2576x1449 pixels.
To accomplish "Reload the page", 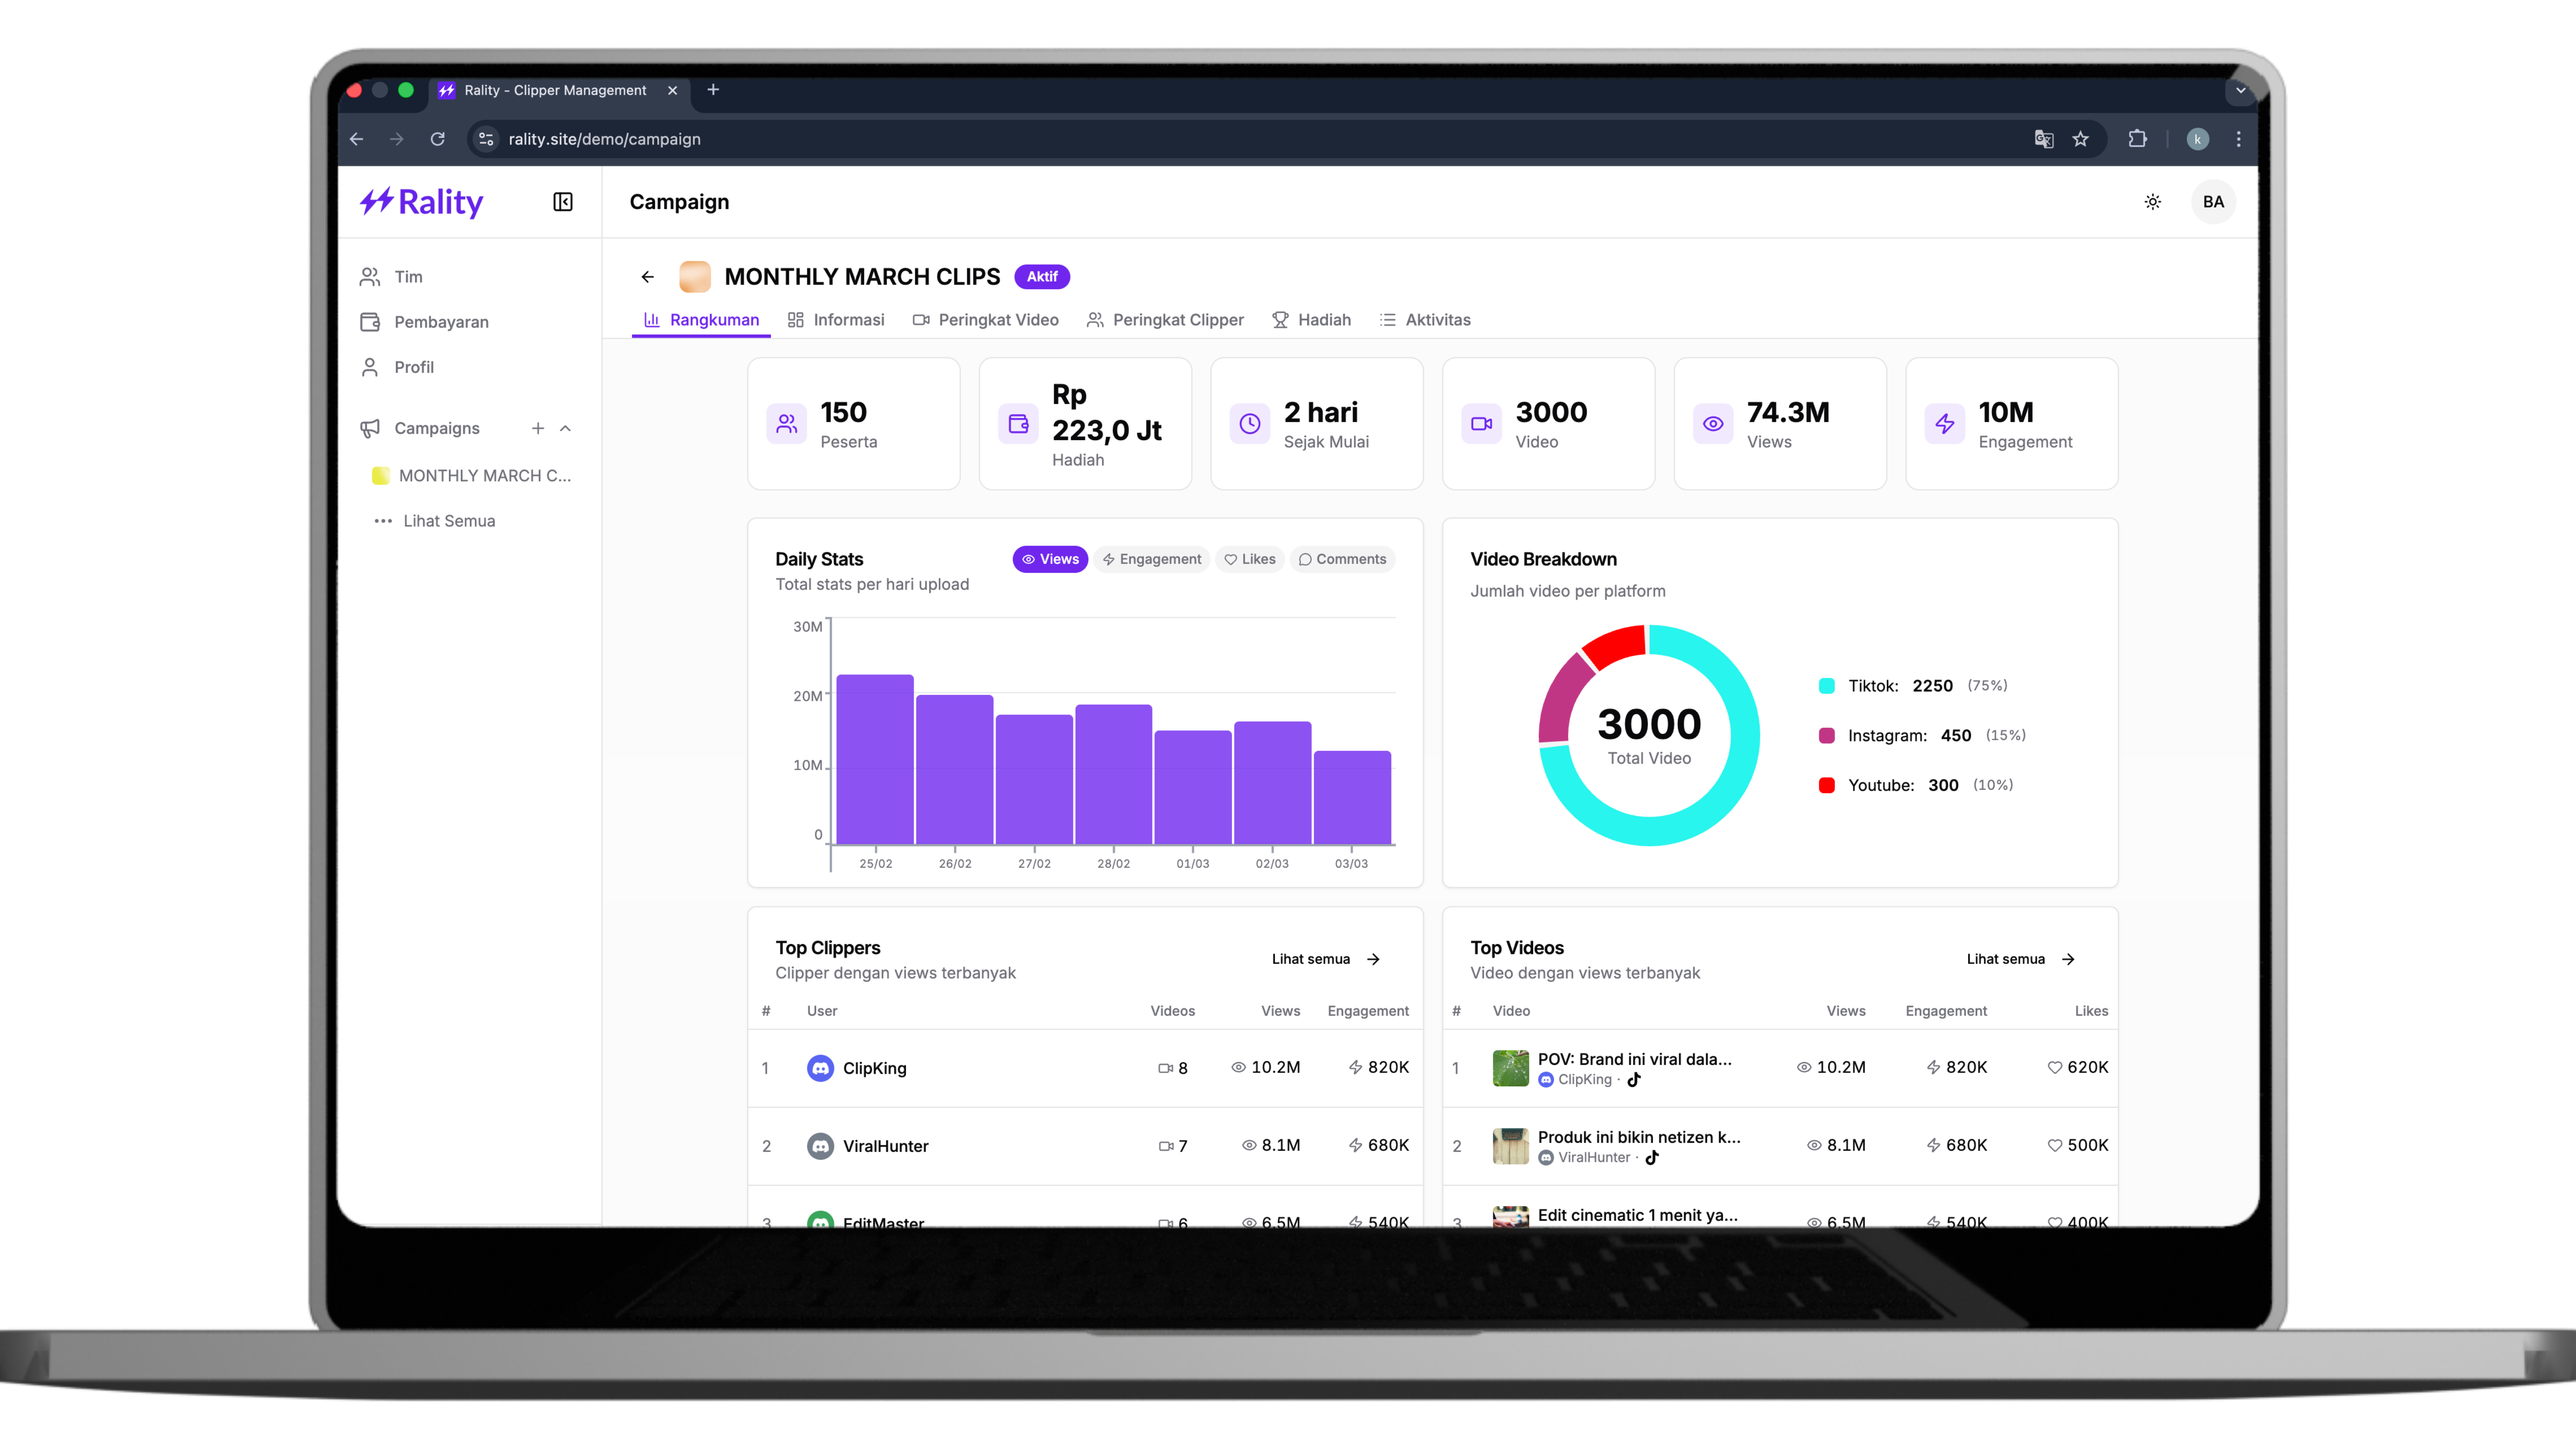I will pos(438,139).
